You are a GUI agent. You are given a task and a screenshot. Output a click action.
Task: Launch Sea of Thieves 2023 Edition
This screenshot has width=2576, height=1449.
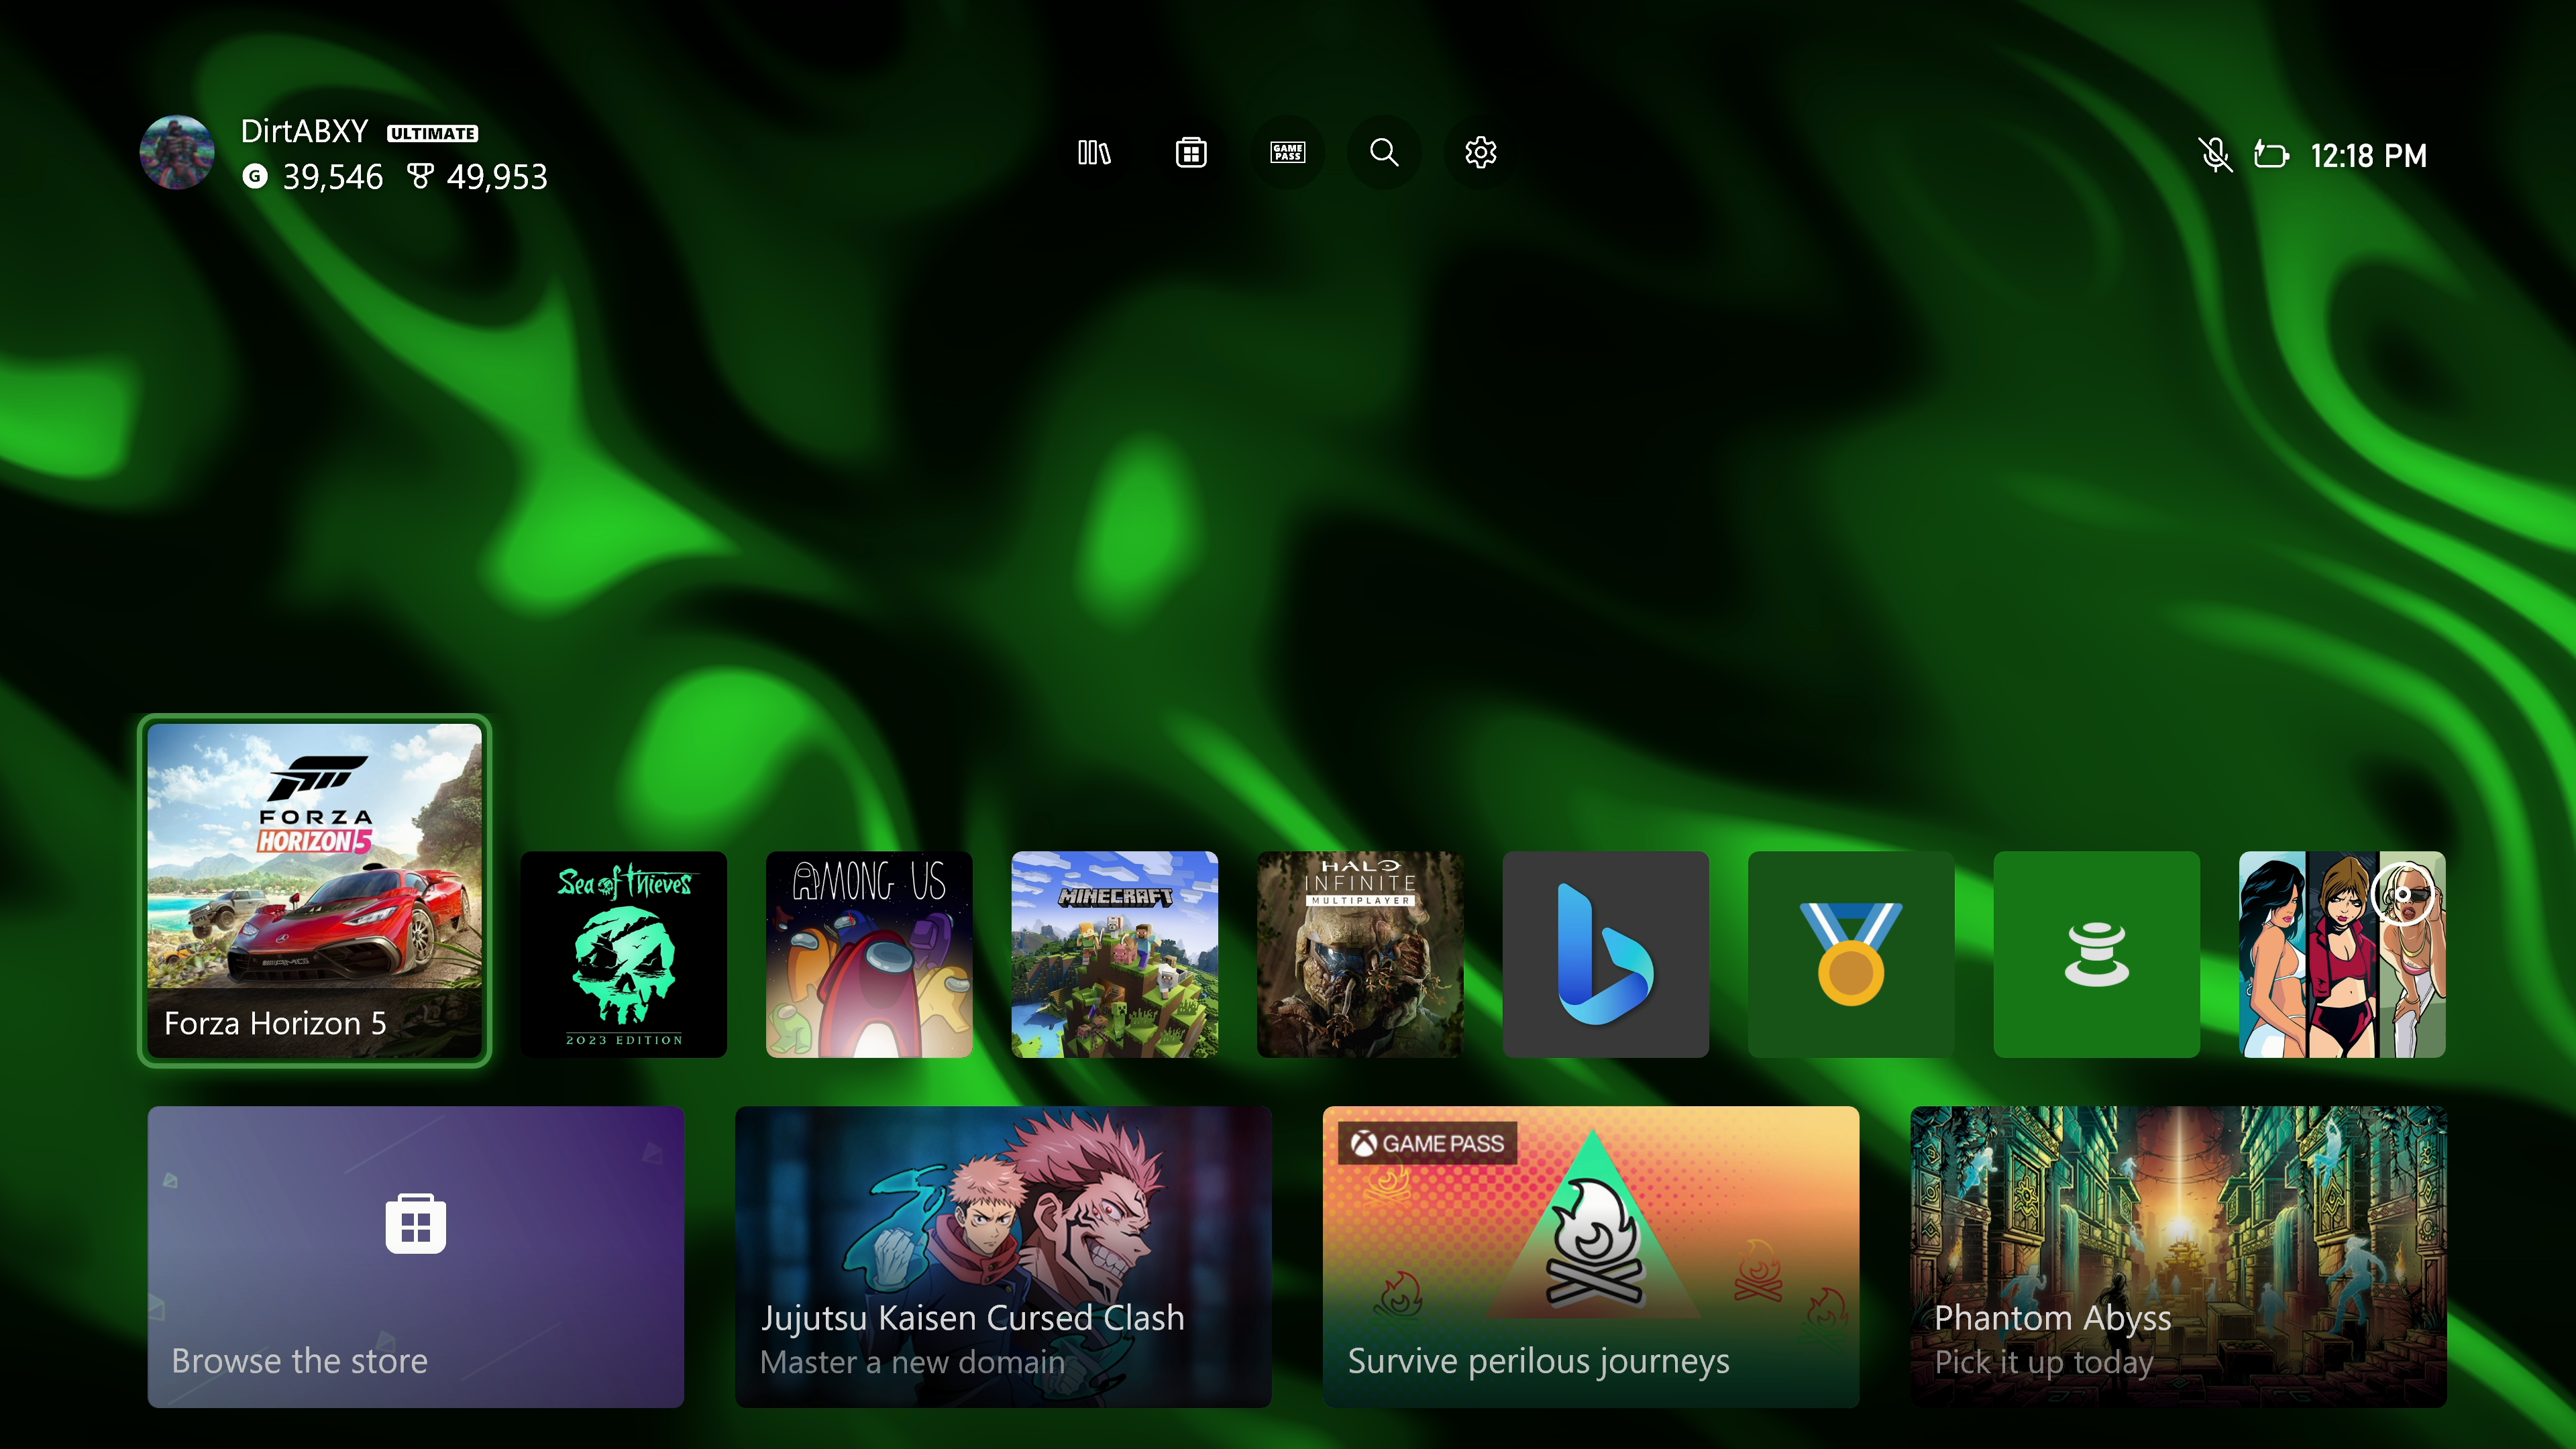624,954
